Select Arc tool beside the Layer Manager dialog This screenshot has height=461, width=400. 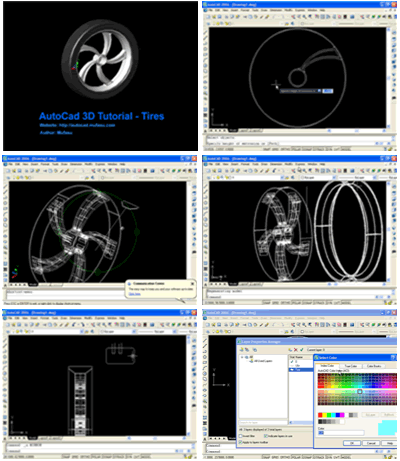pyautogui.click(x=205, y=368)
